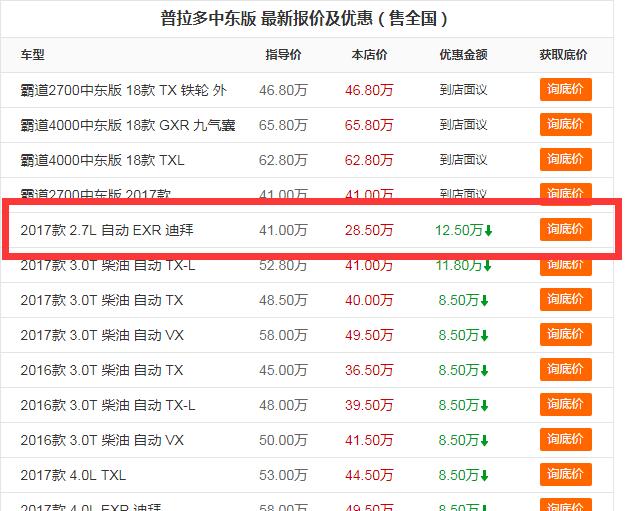The image size is (634, 511).
Task: Open model 2017款 4.0L TXL
Action: [73, 475]
